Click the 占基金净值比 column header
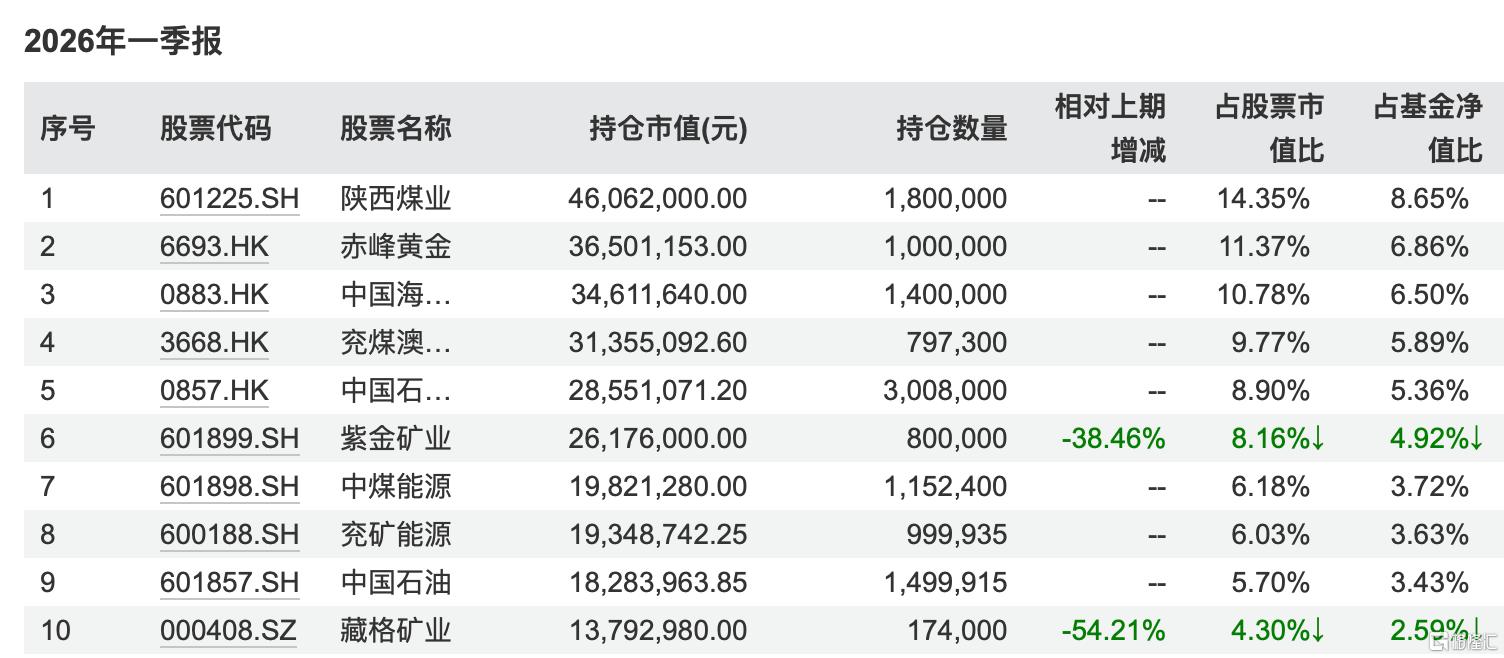 click(1427, 128)
